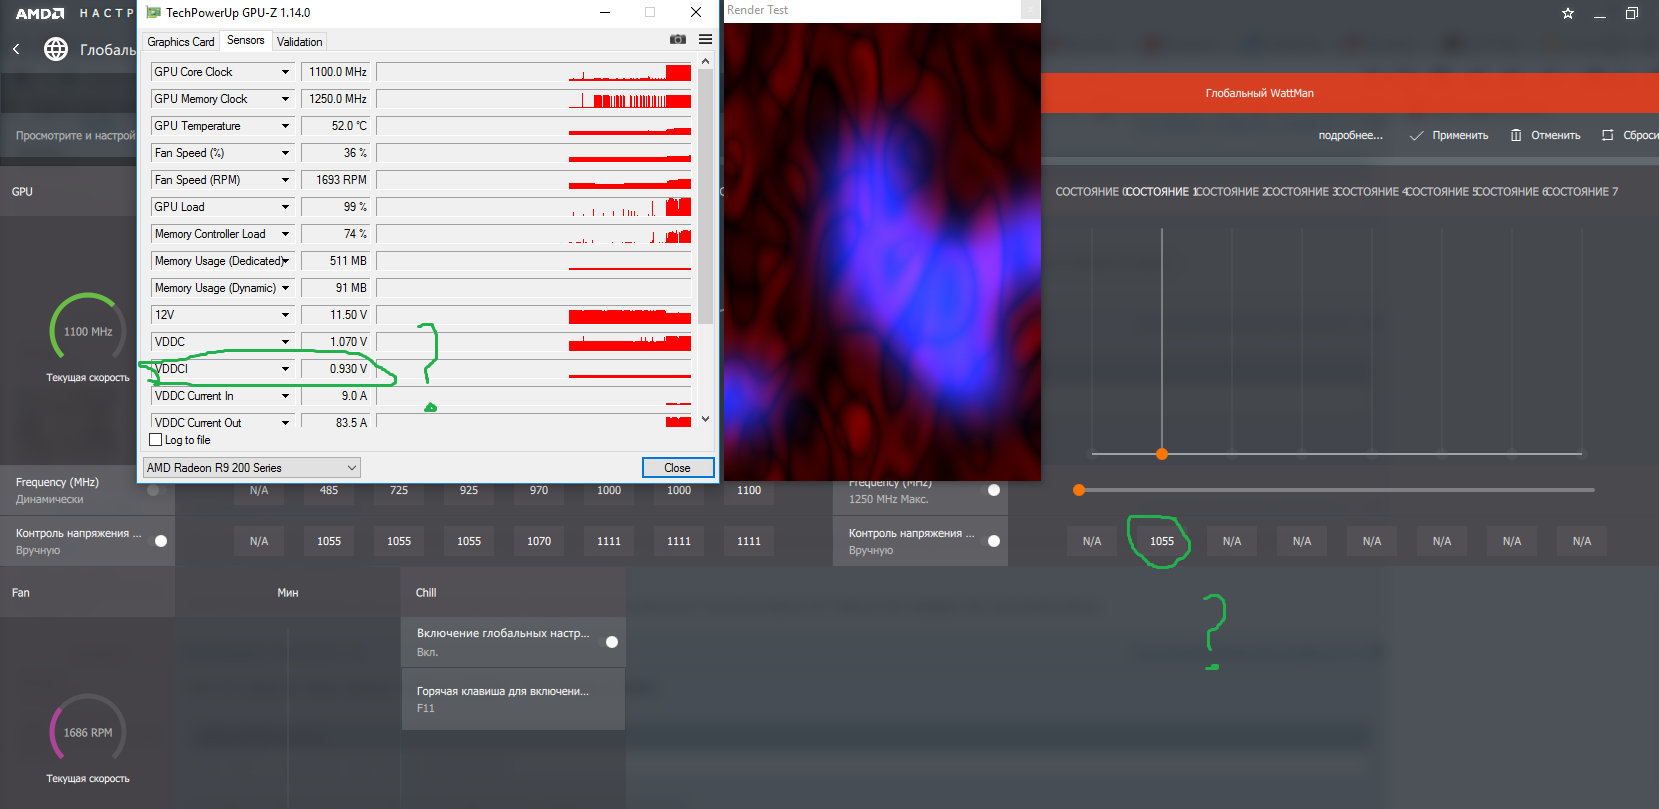Toggle memory Frequency 1250 MHz Макс. switch
This screenshot has height=809, width=1659.
pyautogui.click(x=993, y=490)
